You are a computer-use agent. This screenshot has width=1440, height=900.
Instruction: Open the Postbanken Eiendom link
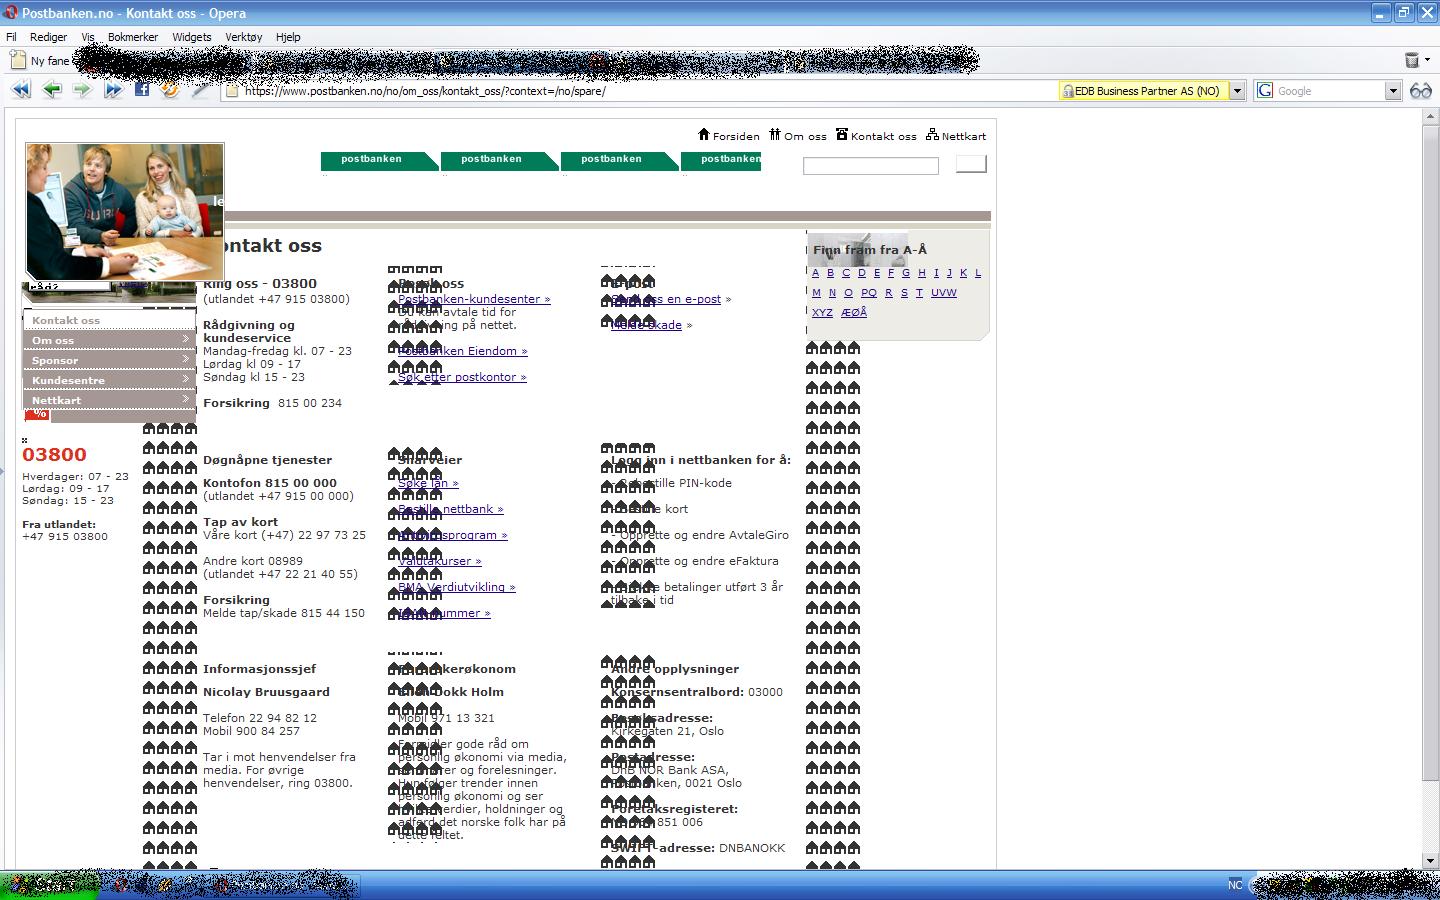(x=462, y=351)
